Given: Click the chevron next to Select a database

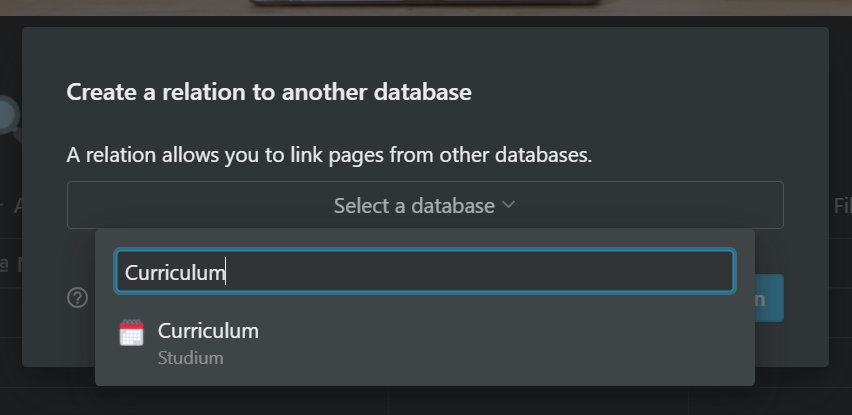Looking at the screenshot, I should point(509,205).
